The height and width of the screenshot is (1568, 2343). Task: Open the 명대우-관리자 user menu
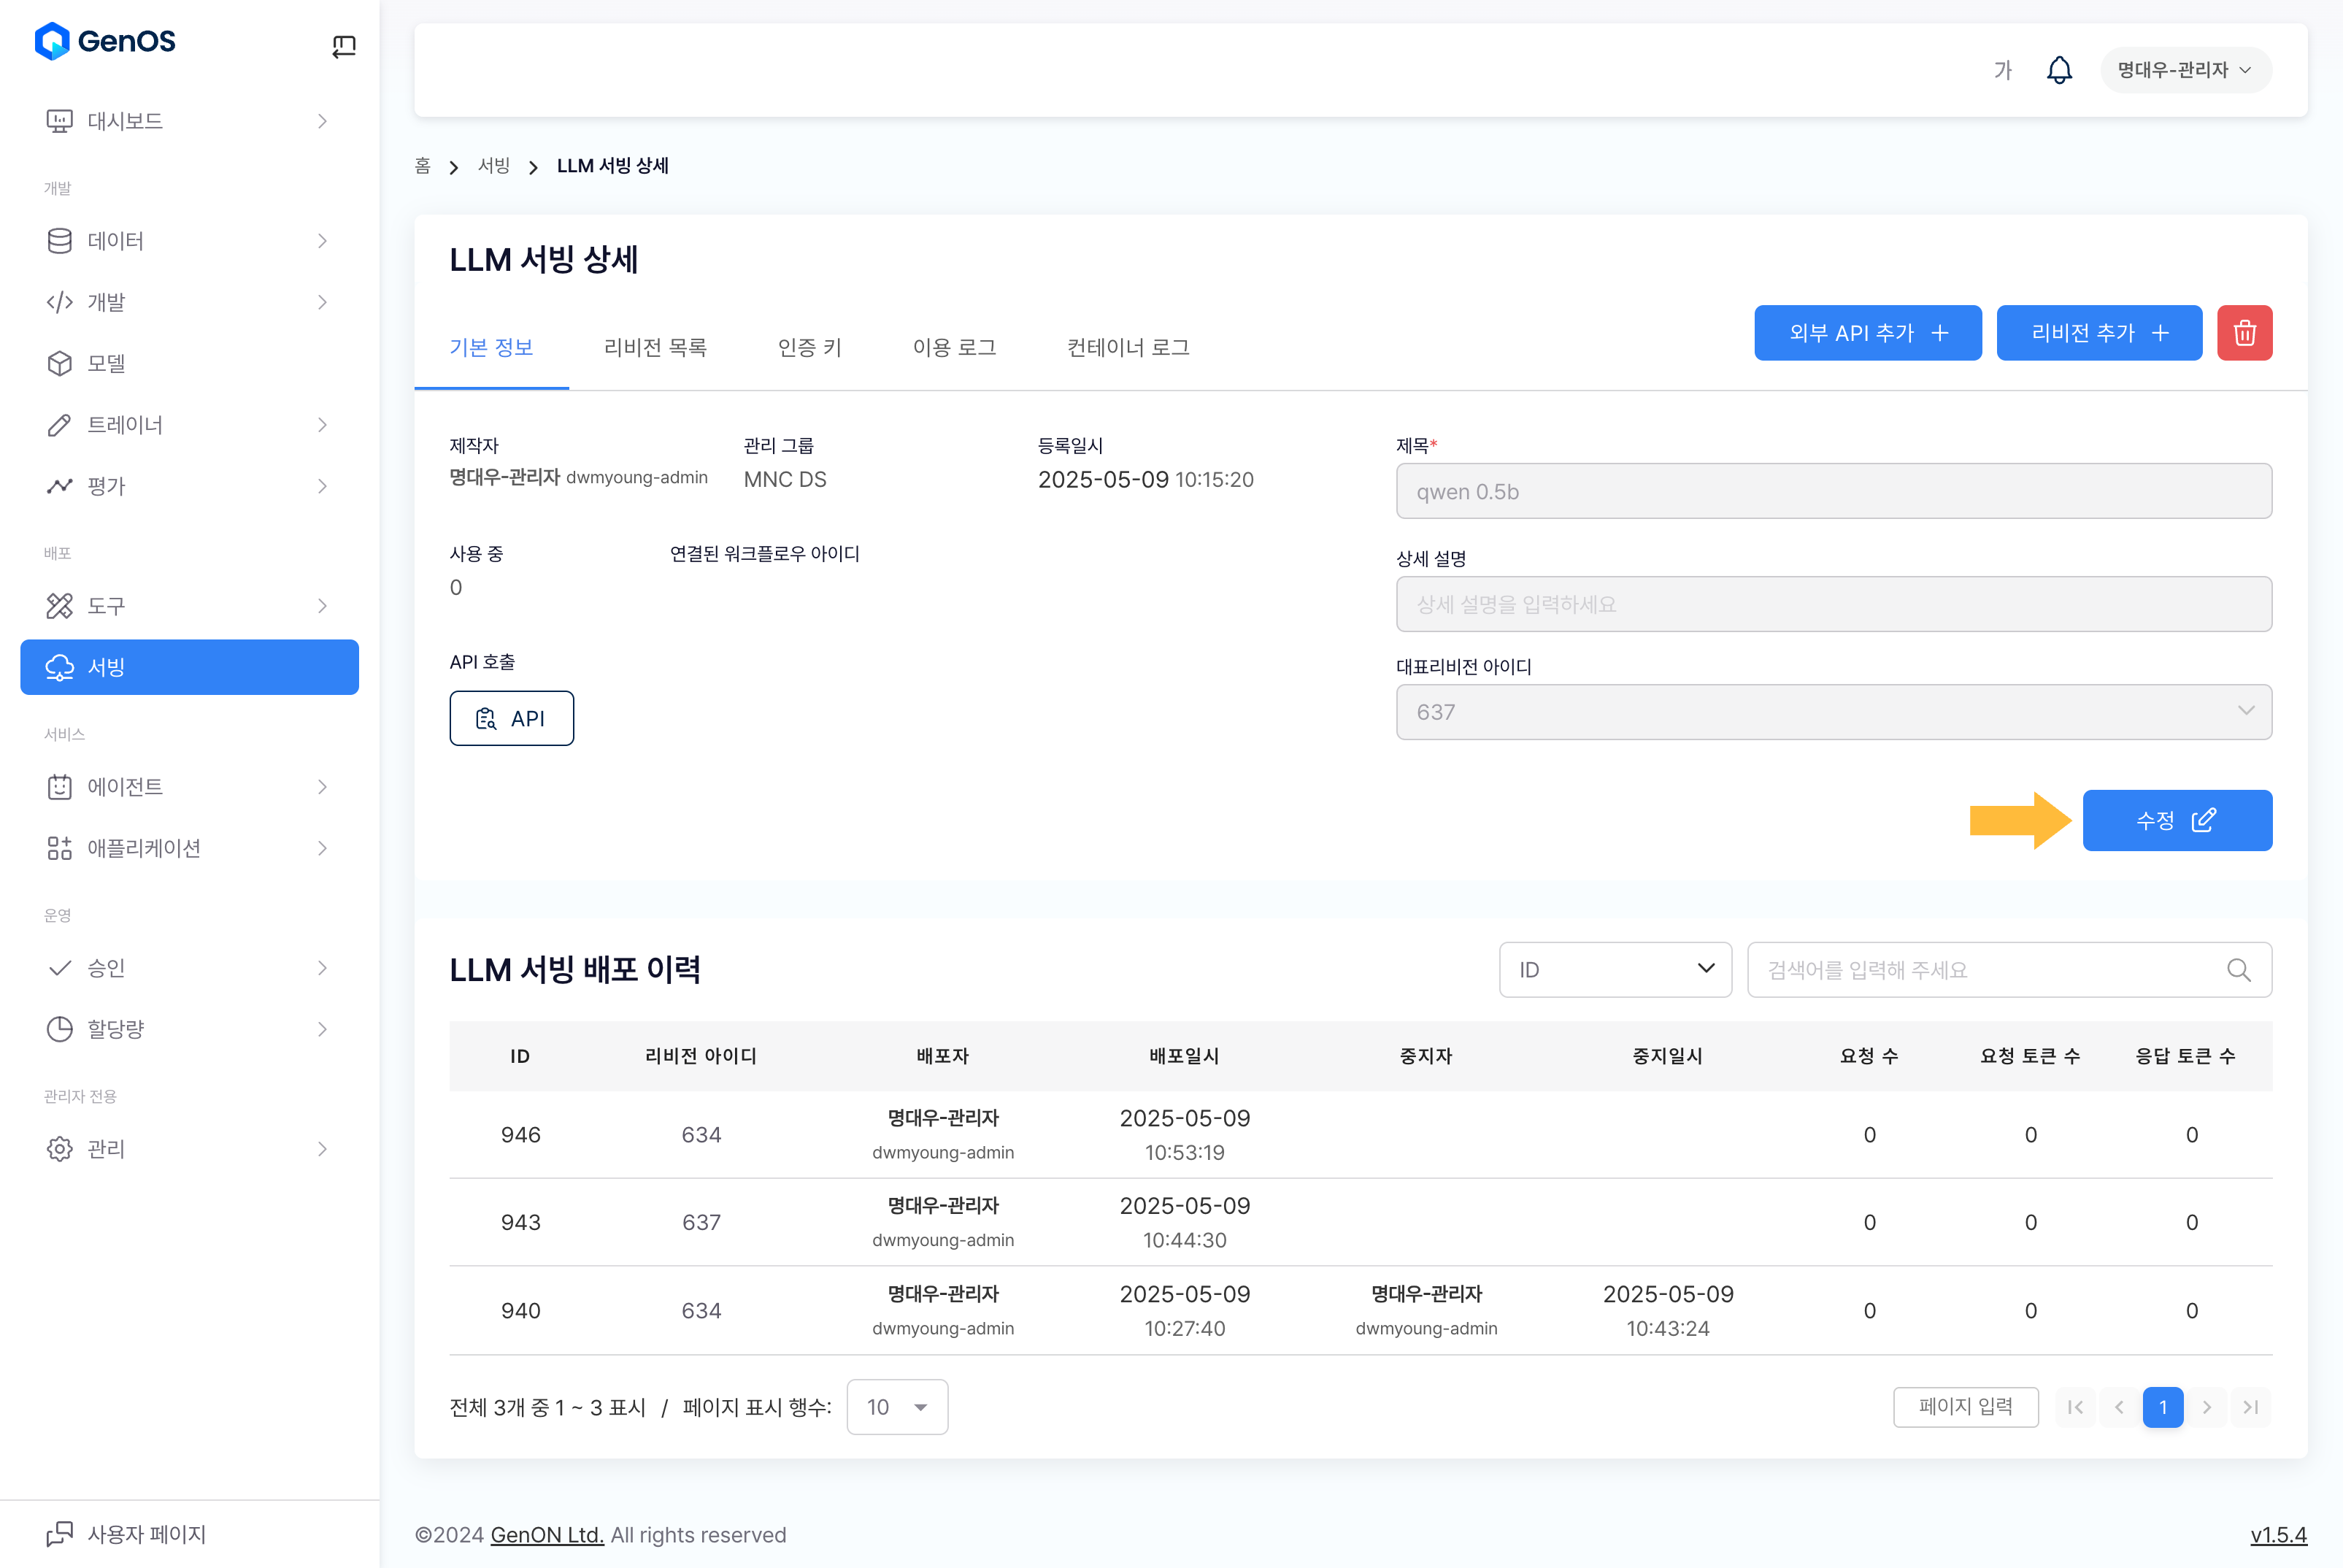coord(2185,70)
